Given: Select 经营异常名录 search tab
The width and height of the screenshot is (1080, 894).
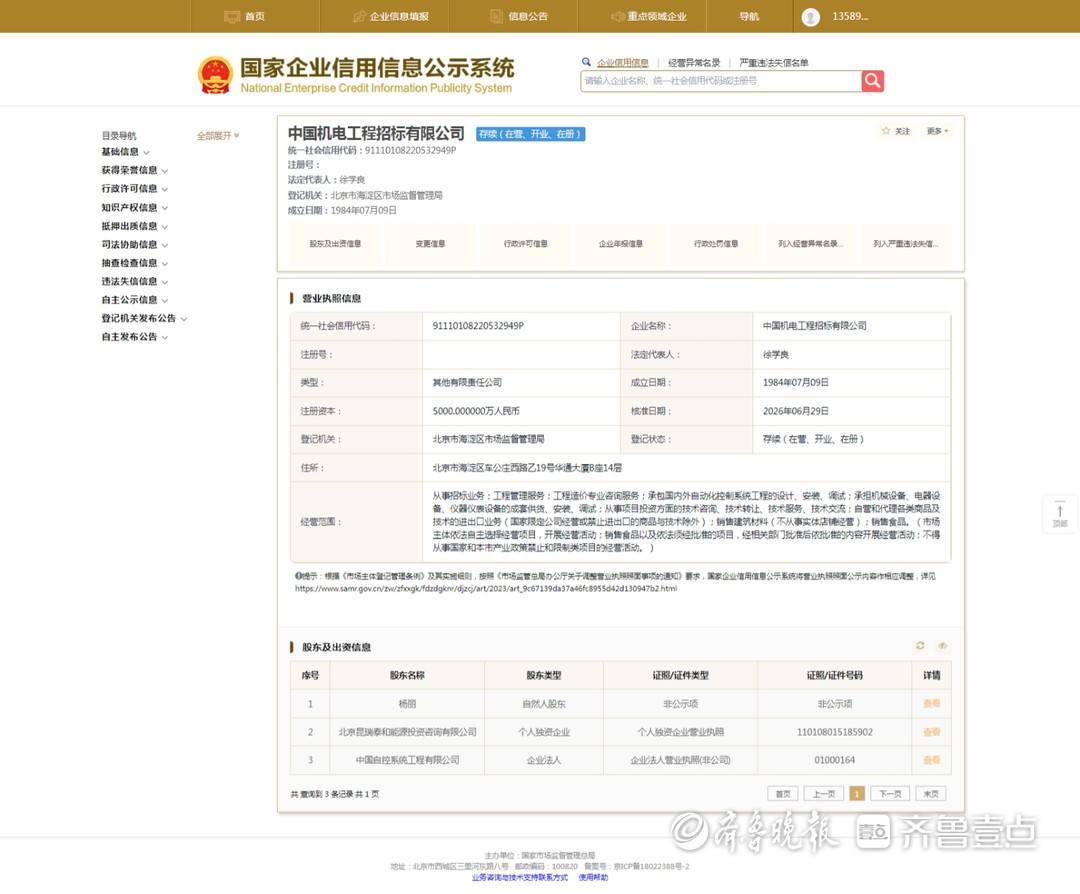Looking at the screenshot, I should click(694, 63).
